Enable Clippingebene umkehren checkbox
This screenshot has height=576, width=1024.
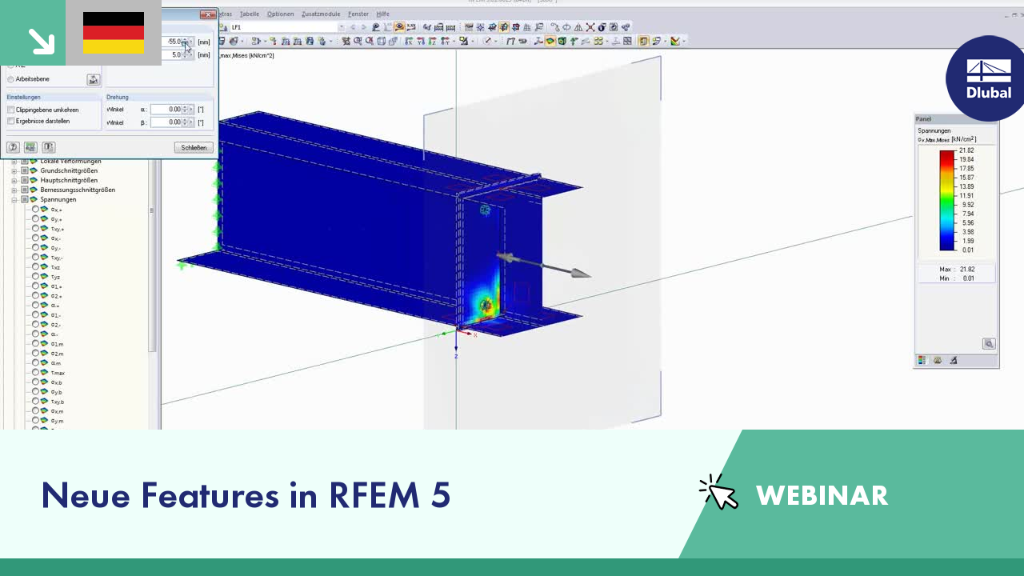(x=10, y=110)
